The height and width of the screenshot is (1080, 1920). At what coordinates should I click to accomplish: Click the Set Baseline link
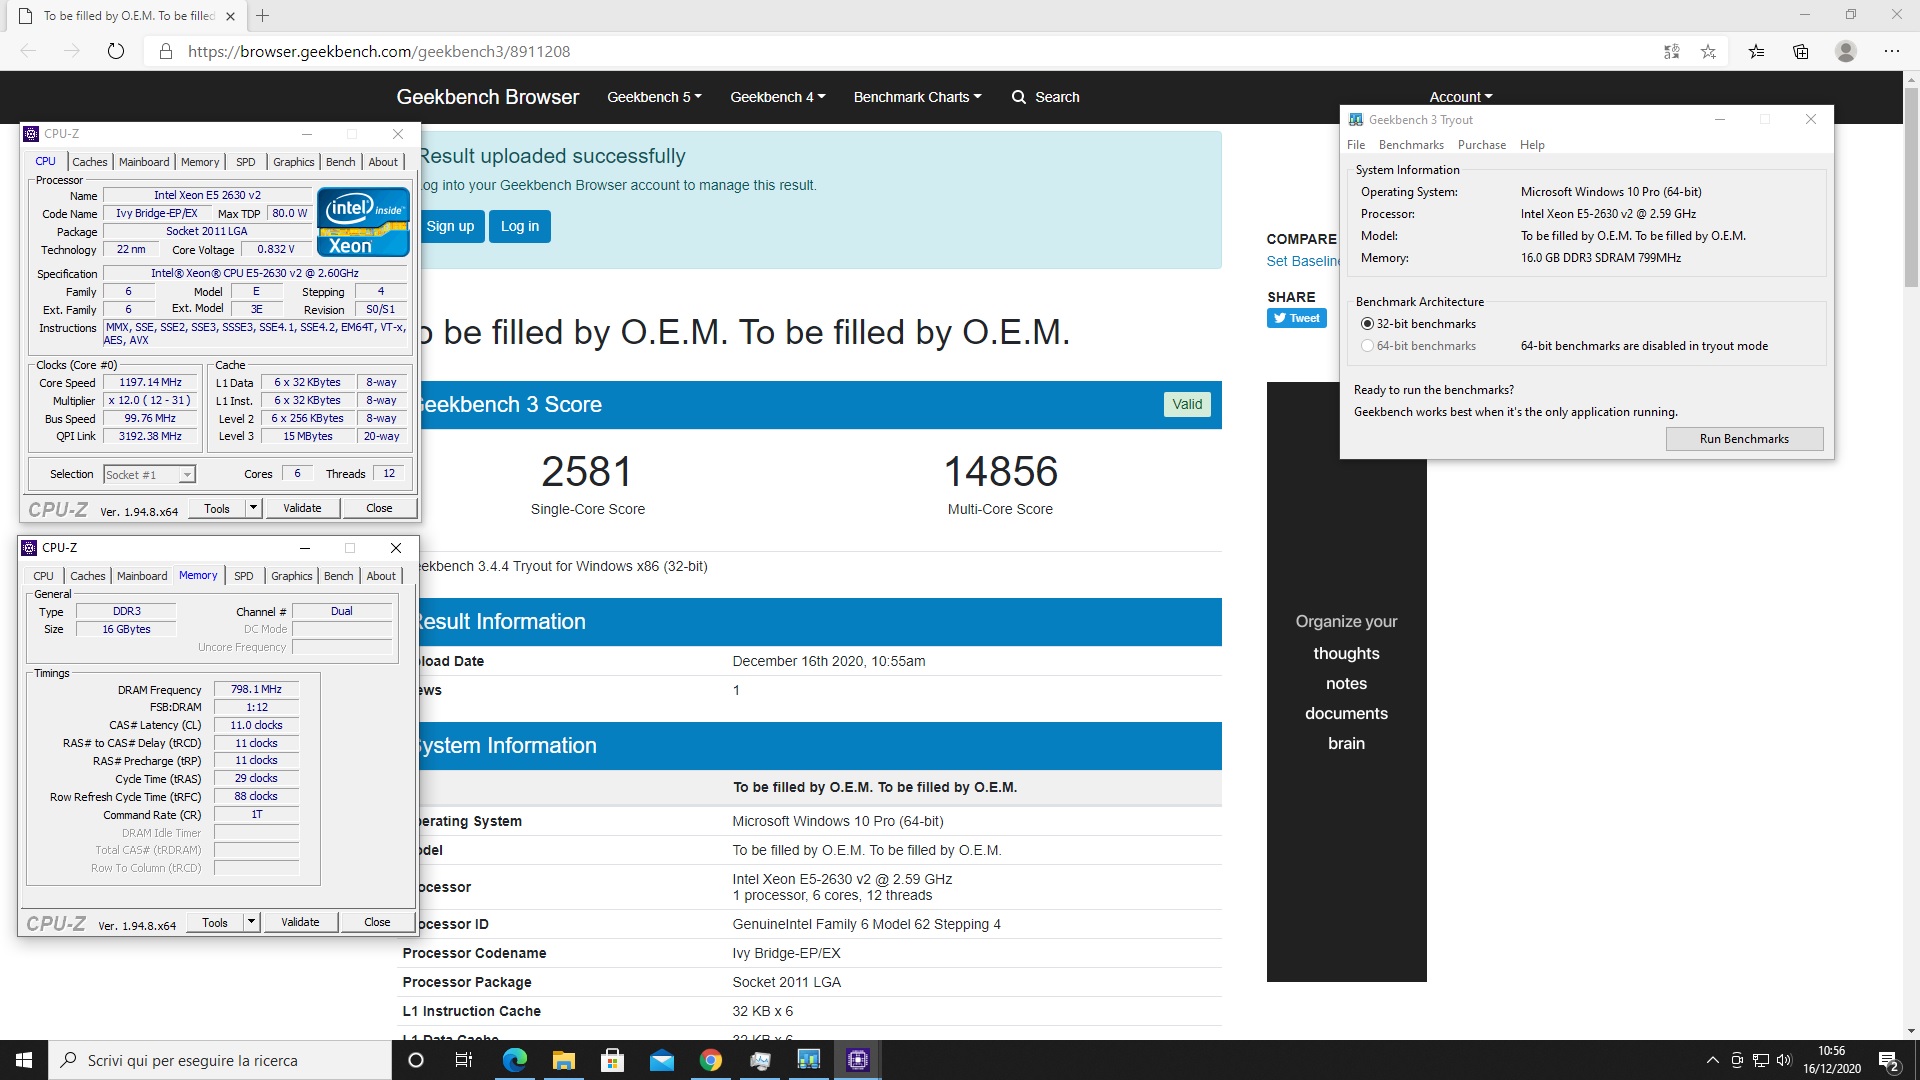1302,261
